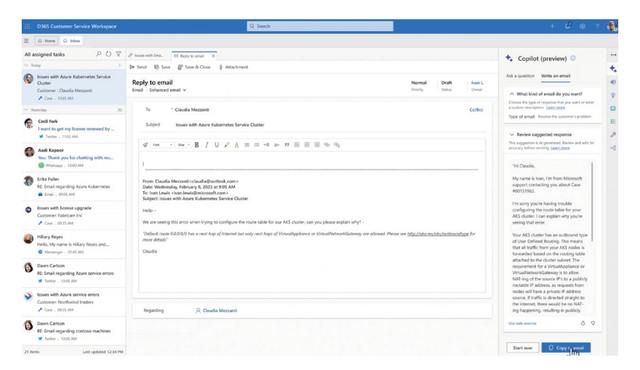This screenshot has width=640, height=370.
Task: Collapse 'What kind of email do you want?'
Action: (x=511, y=94)
